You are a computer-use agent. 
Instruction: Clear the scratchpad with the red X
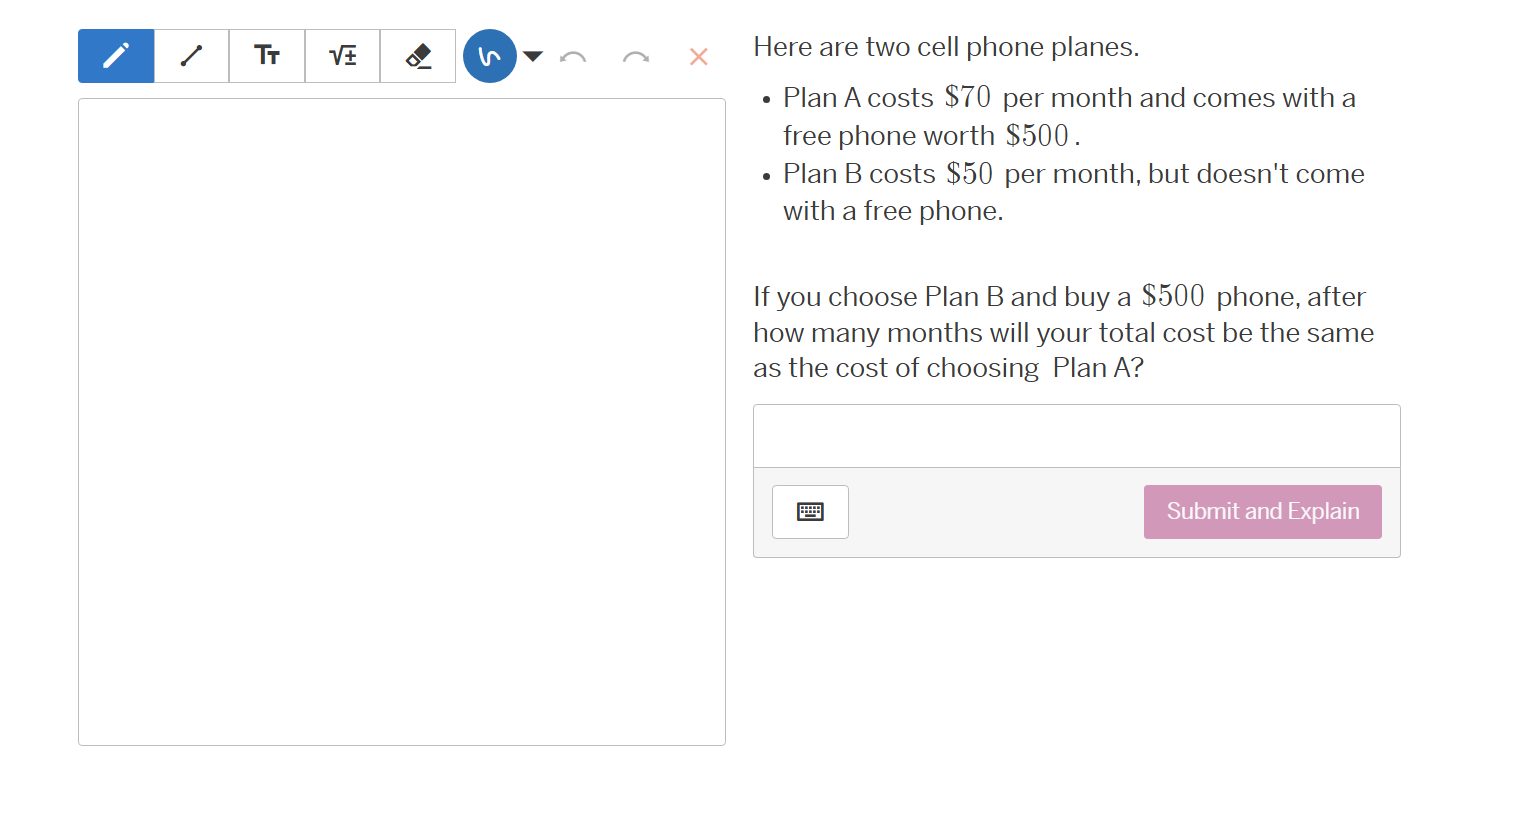click(x=698, y=57)
